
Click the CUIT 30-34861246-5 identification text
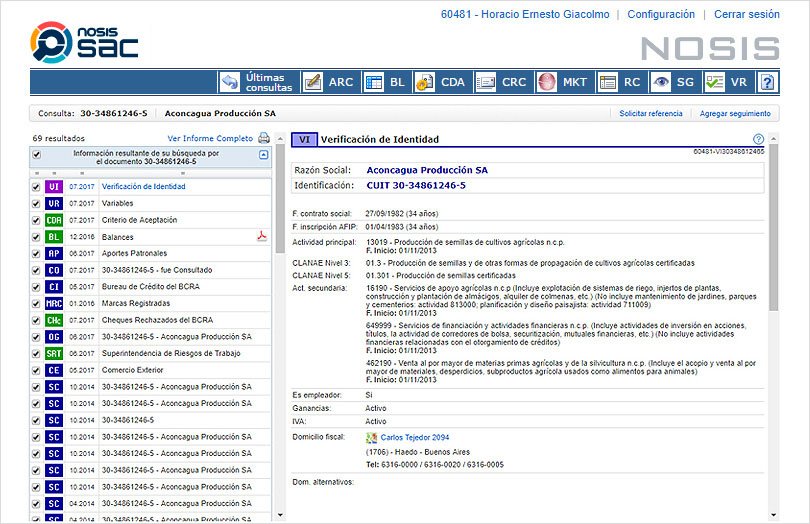(416, 186)
